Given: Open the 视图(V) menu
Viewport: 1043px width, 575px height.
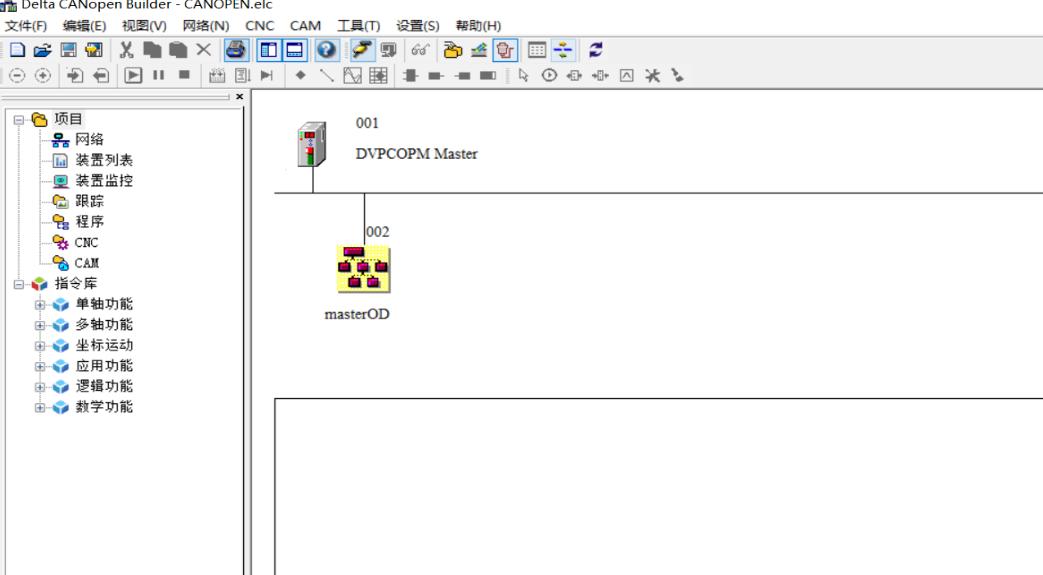Looking at the screenshot, I should click(x=144, y=25).
